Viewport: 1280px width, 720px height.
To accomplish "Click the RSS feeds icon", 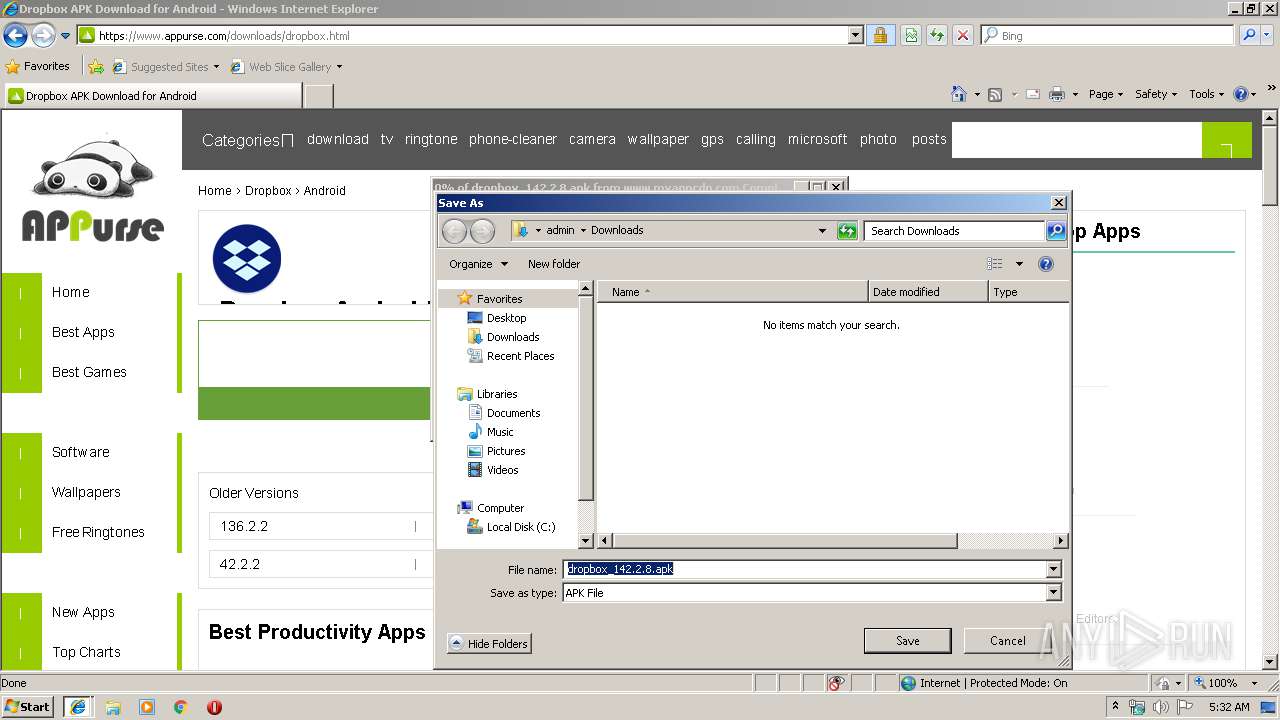I will [x=995, y=94].
